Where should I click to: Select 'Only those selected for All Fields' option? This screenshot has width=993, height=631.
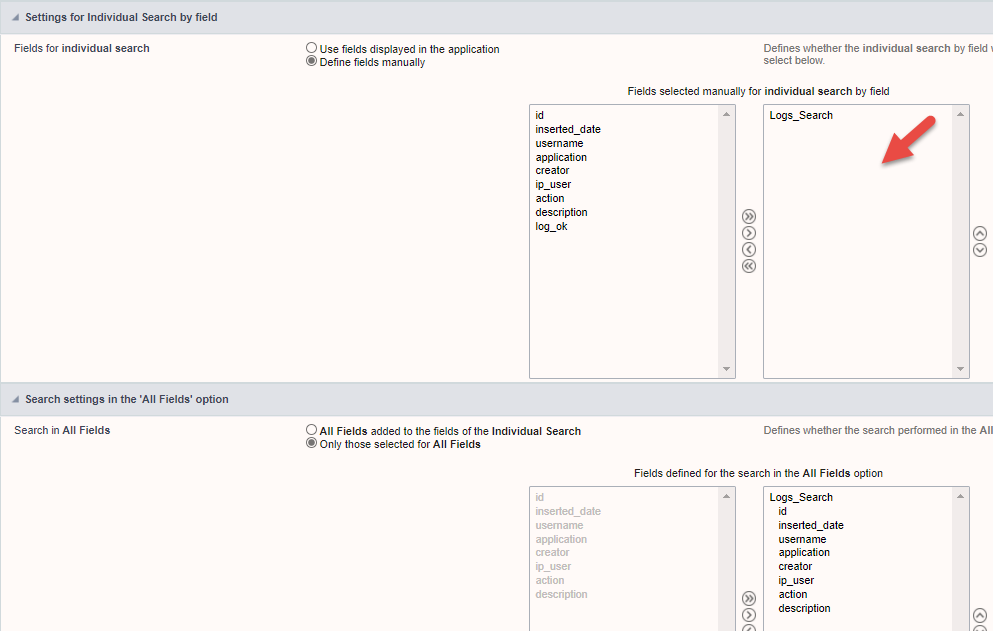pyautogui.click(x=312, y=444)
